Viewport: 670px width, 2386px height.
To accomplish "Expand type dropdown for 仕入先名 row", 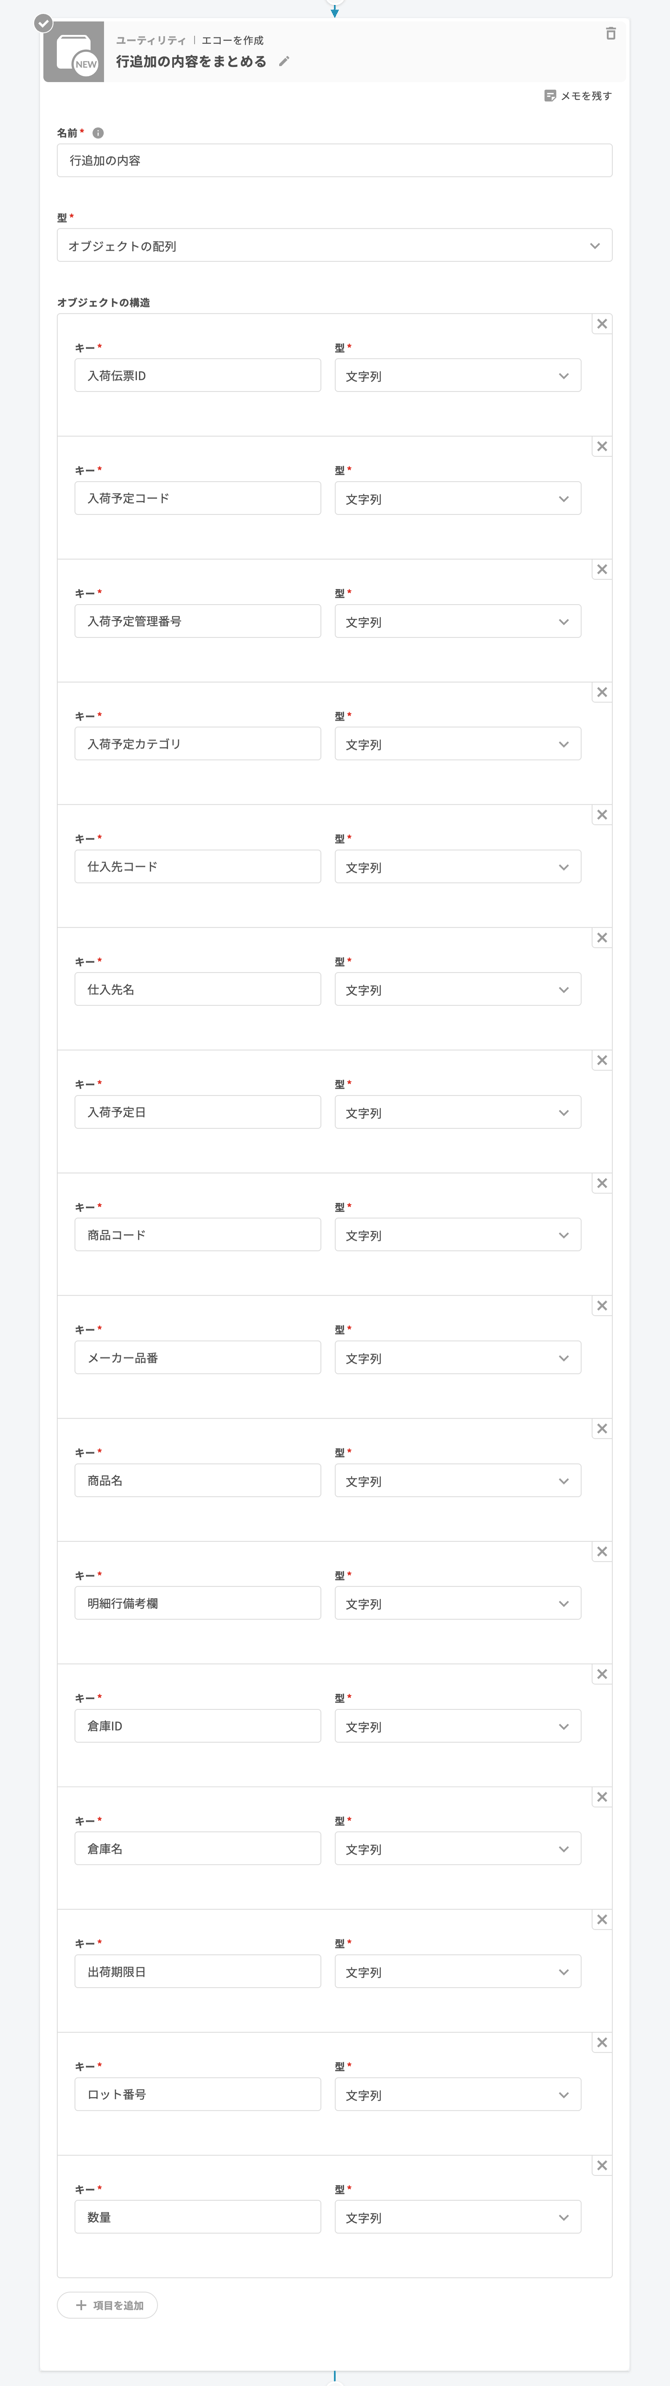I will (457, 990).
